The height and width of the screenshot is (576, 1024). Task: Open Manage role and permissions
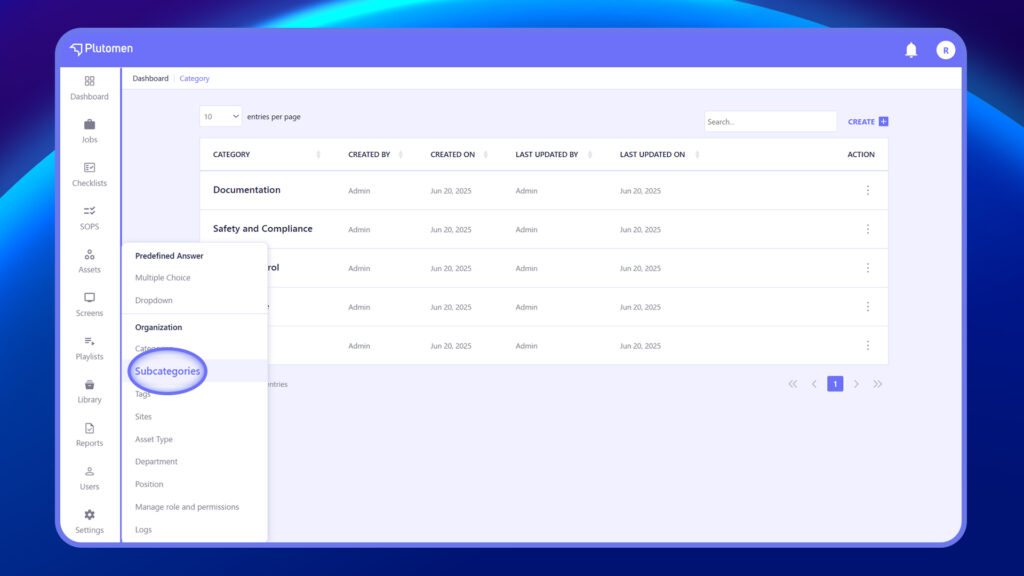click(187, 507)
